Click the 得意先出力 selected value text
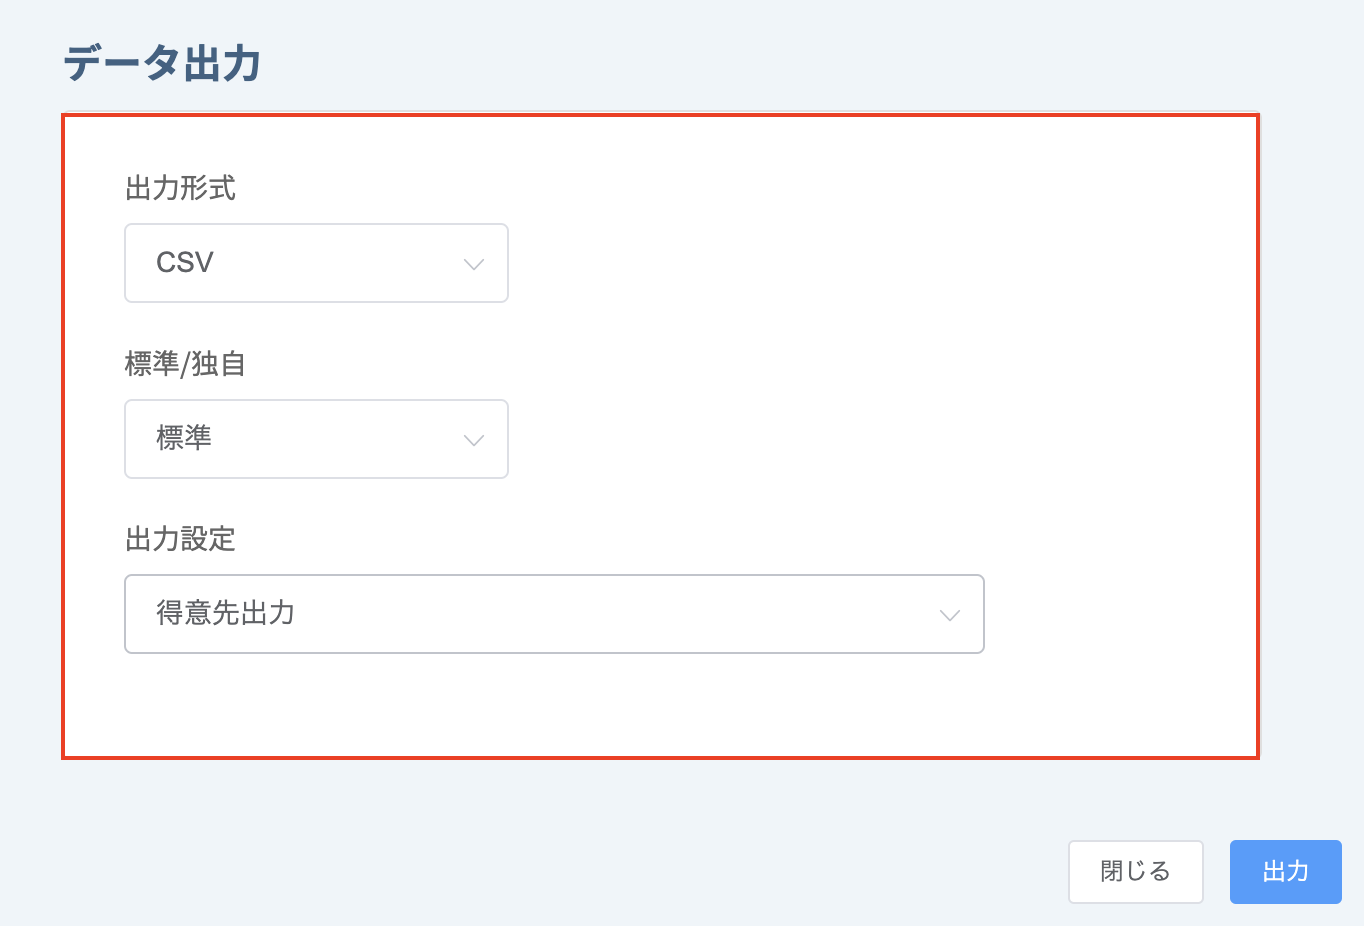This screenshot has width=1364, height=926. pyautogui.click(x=226, y=613)
